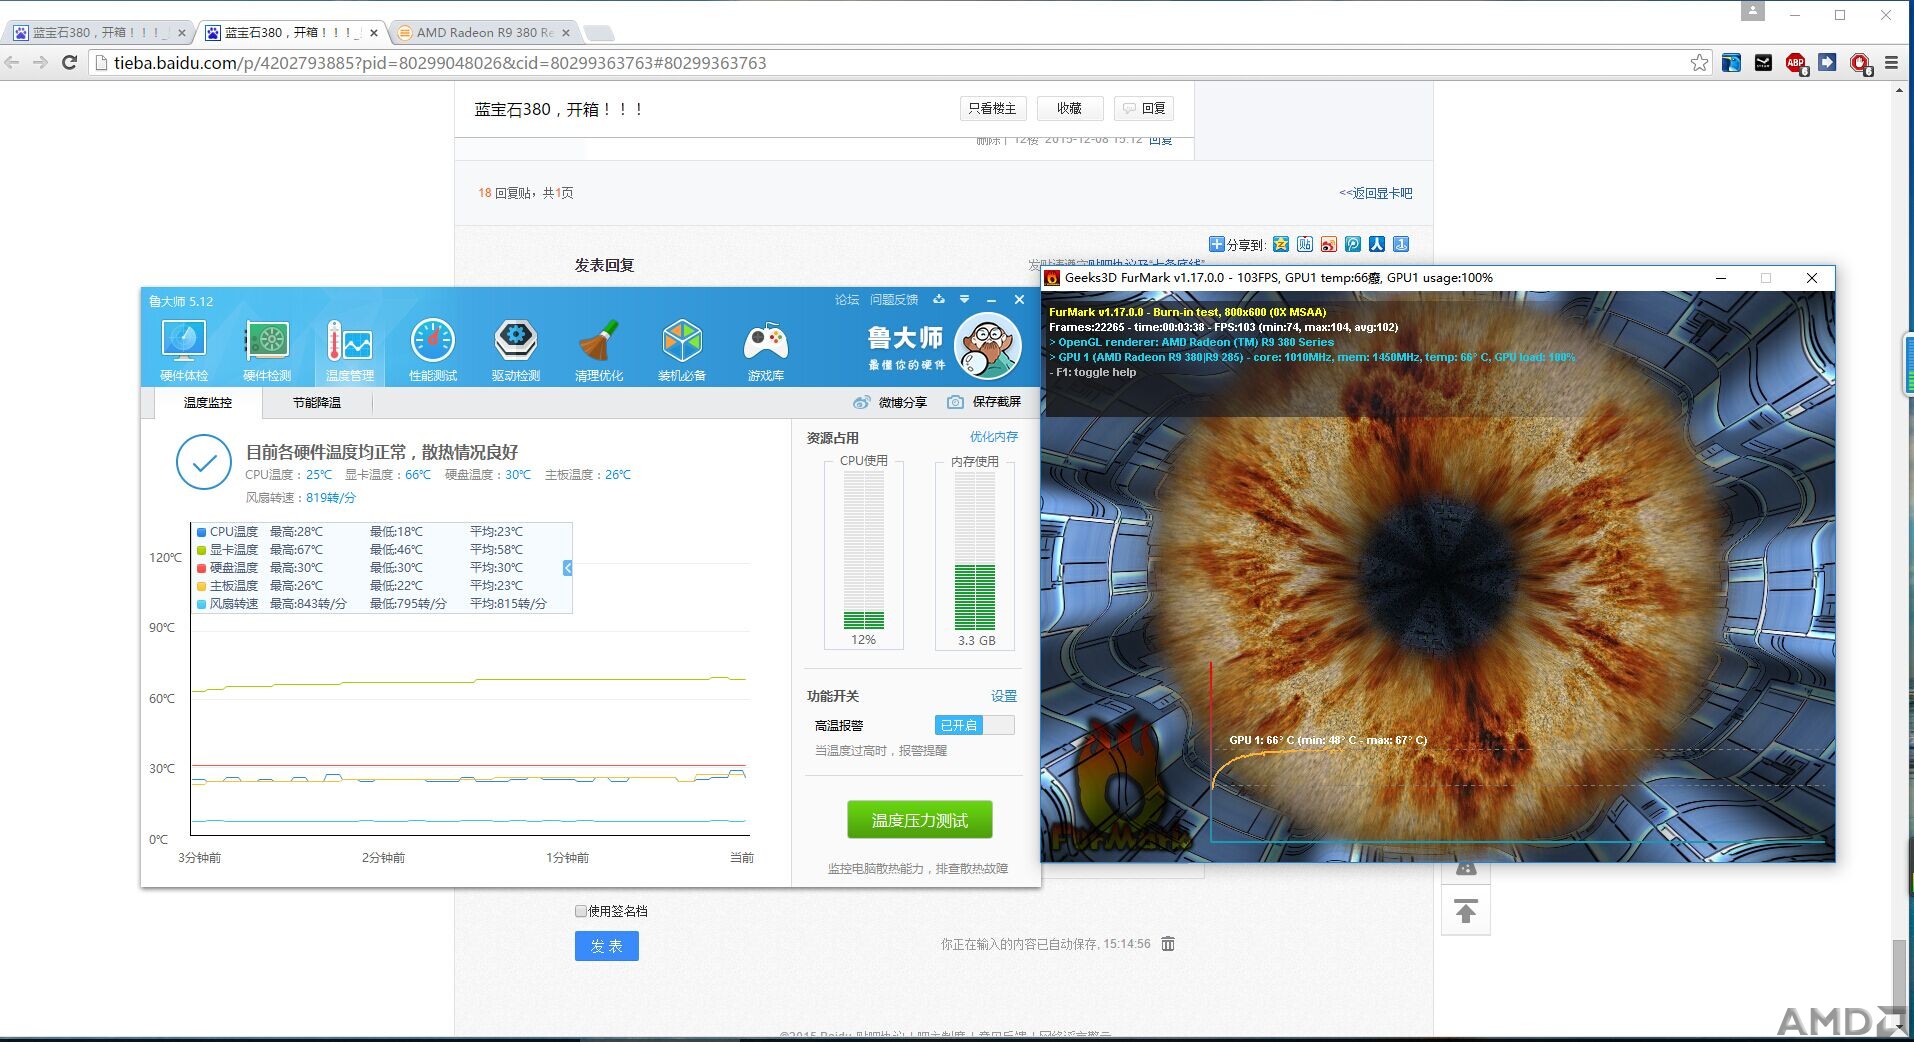This screenshot has width=1914, height=1042.
Task: Click the red stop-hand AdBlock icon
Action: [1860, 64]
